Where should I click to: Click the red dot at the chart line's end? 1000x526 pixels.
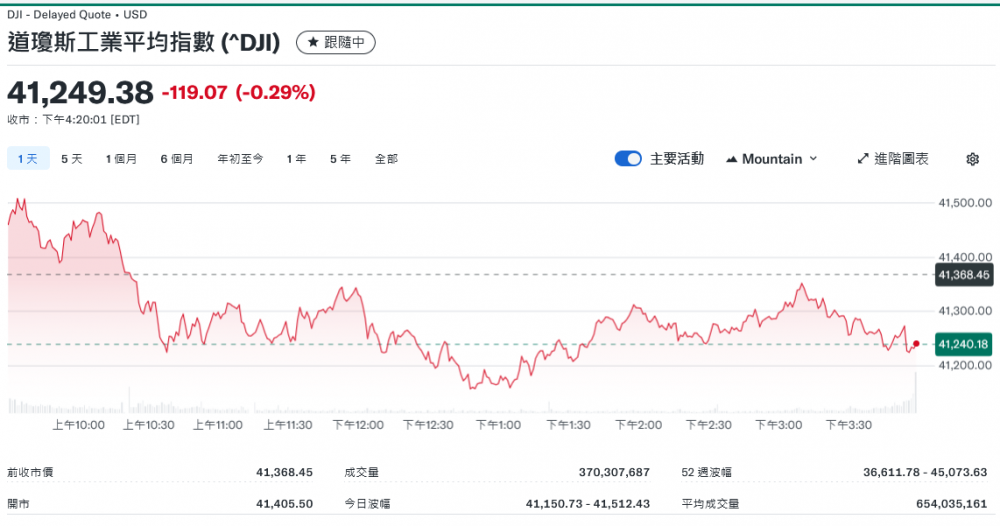click(916, 344)
